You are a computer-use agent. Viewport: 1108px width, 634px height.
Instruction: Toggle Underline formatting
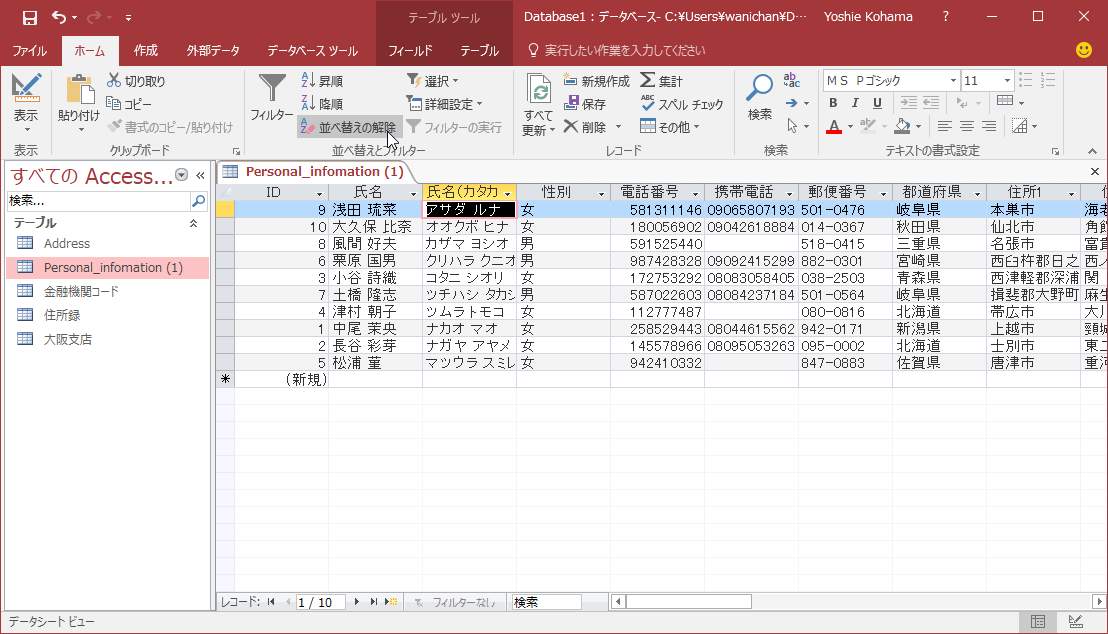tap(877, 103)
